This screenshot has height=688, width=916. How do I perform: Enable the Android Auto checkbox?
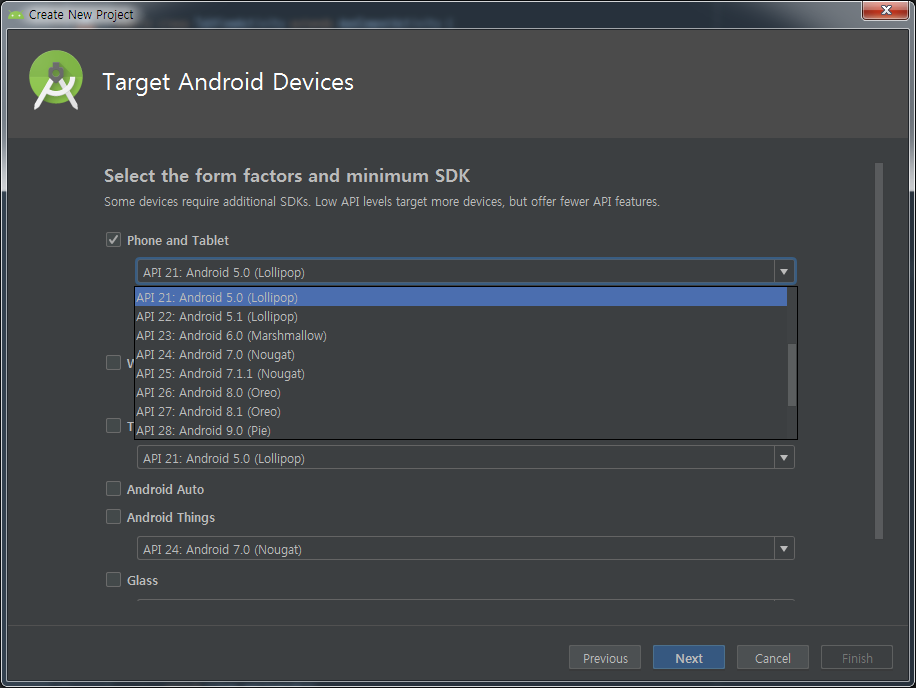tap(113, 488)
